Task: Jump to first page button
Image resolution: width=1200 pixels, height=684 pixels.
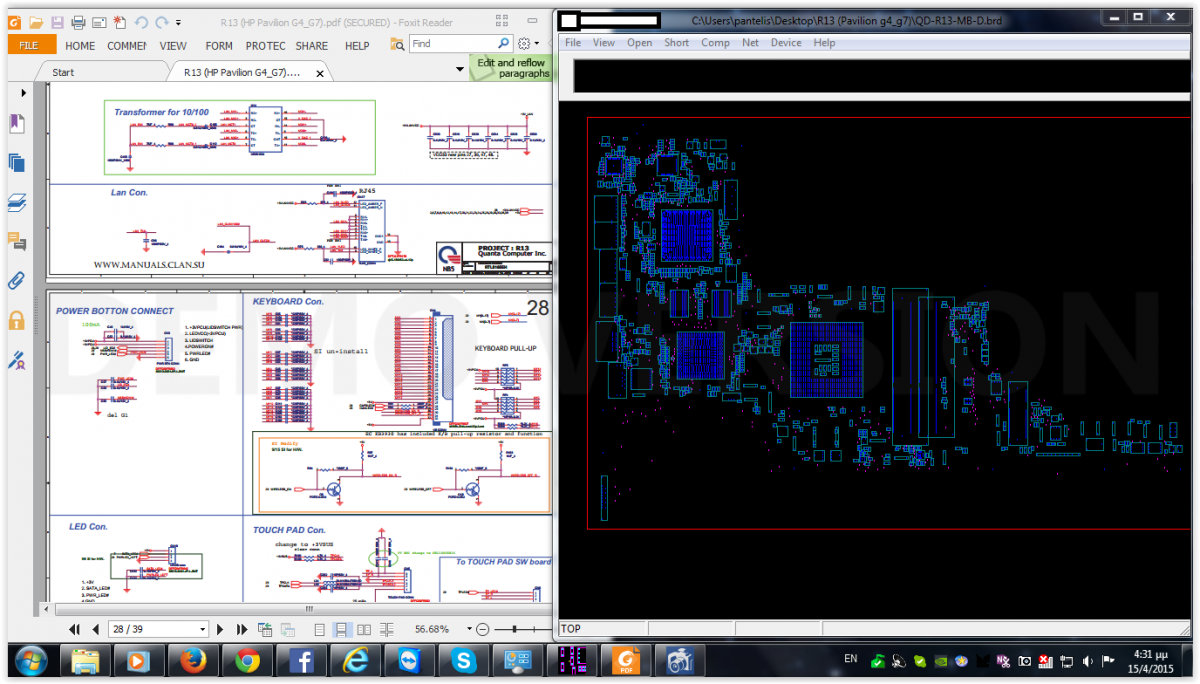Action: (75, 630)
